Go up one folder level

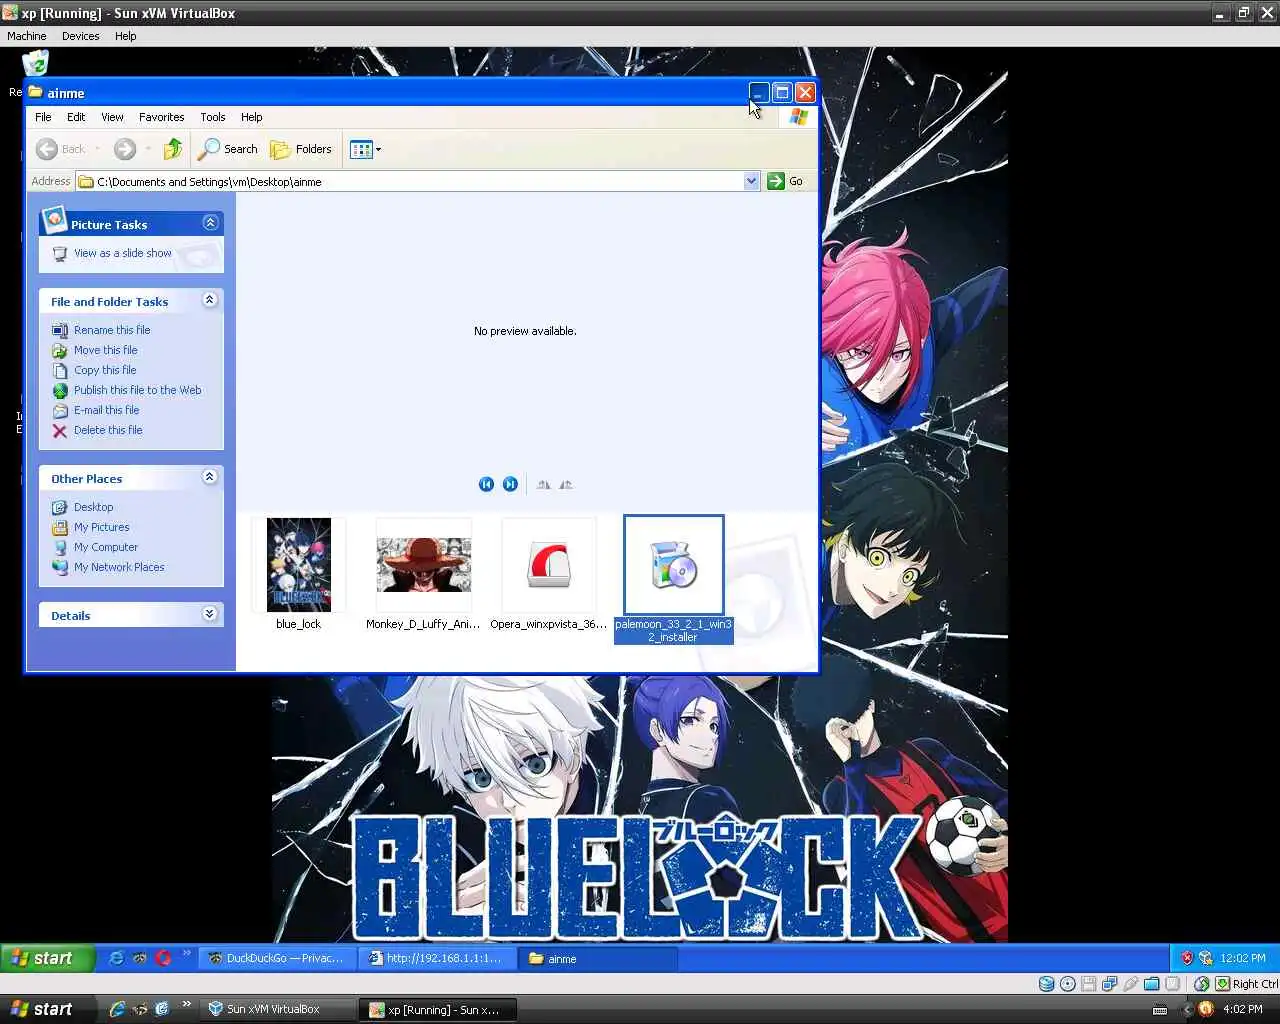pyautogui.click(x=173, y=149)
